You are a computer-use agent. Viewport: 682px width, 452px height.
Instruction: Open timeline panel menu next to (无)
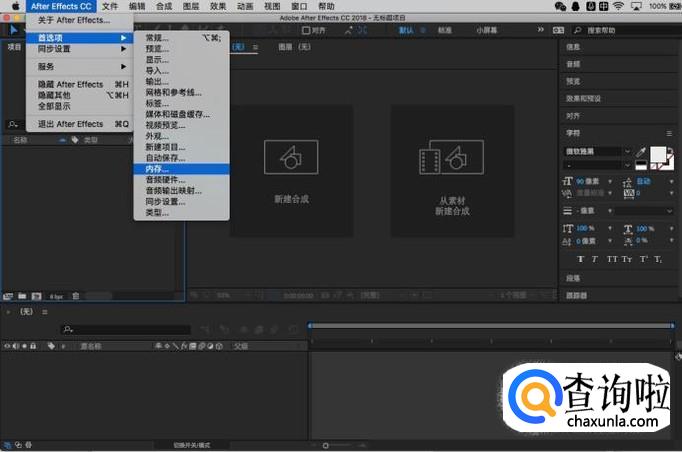point(45,312)
